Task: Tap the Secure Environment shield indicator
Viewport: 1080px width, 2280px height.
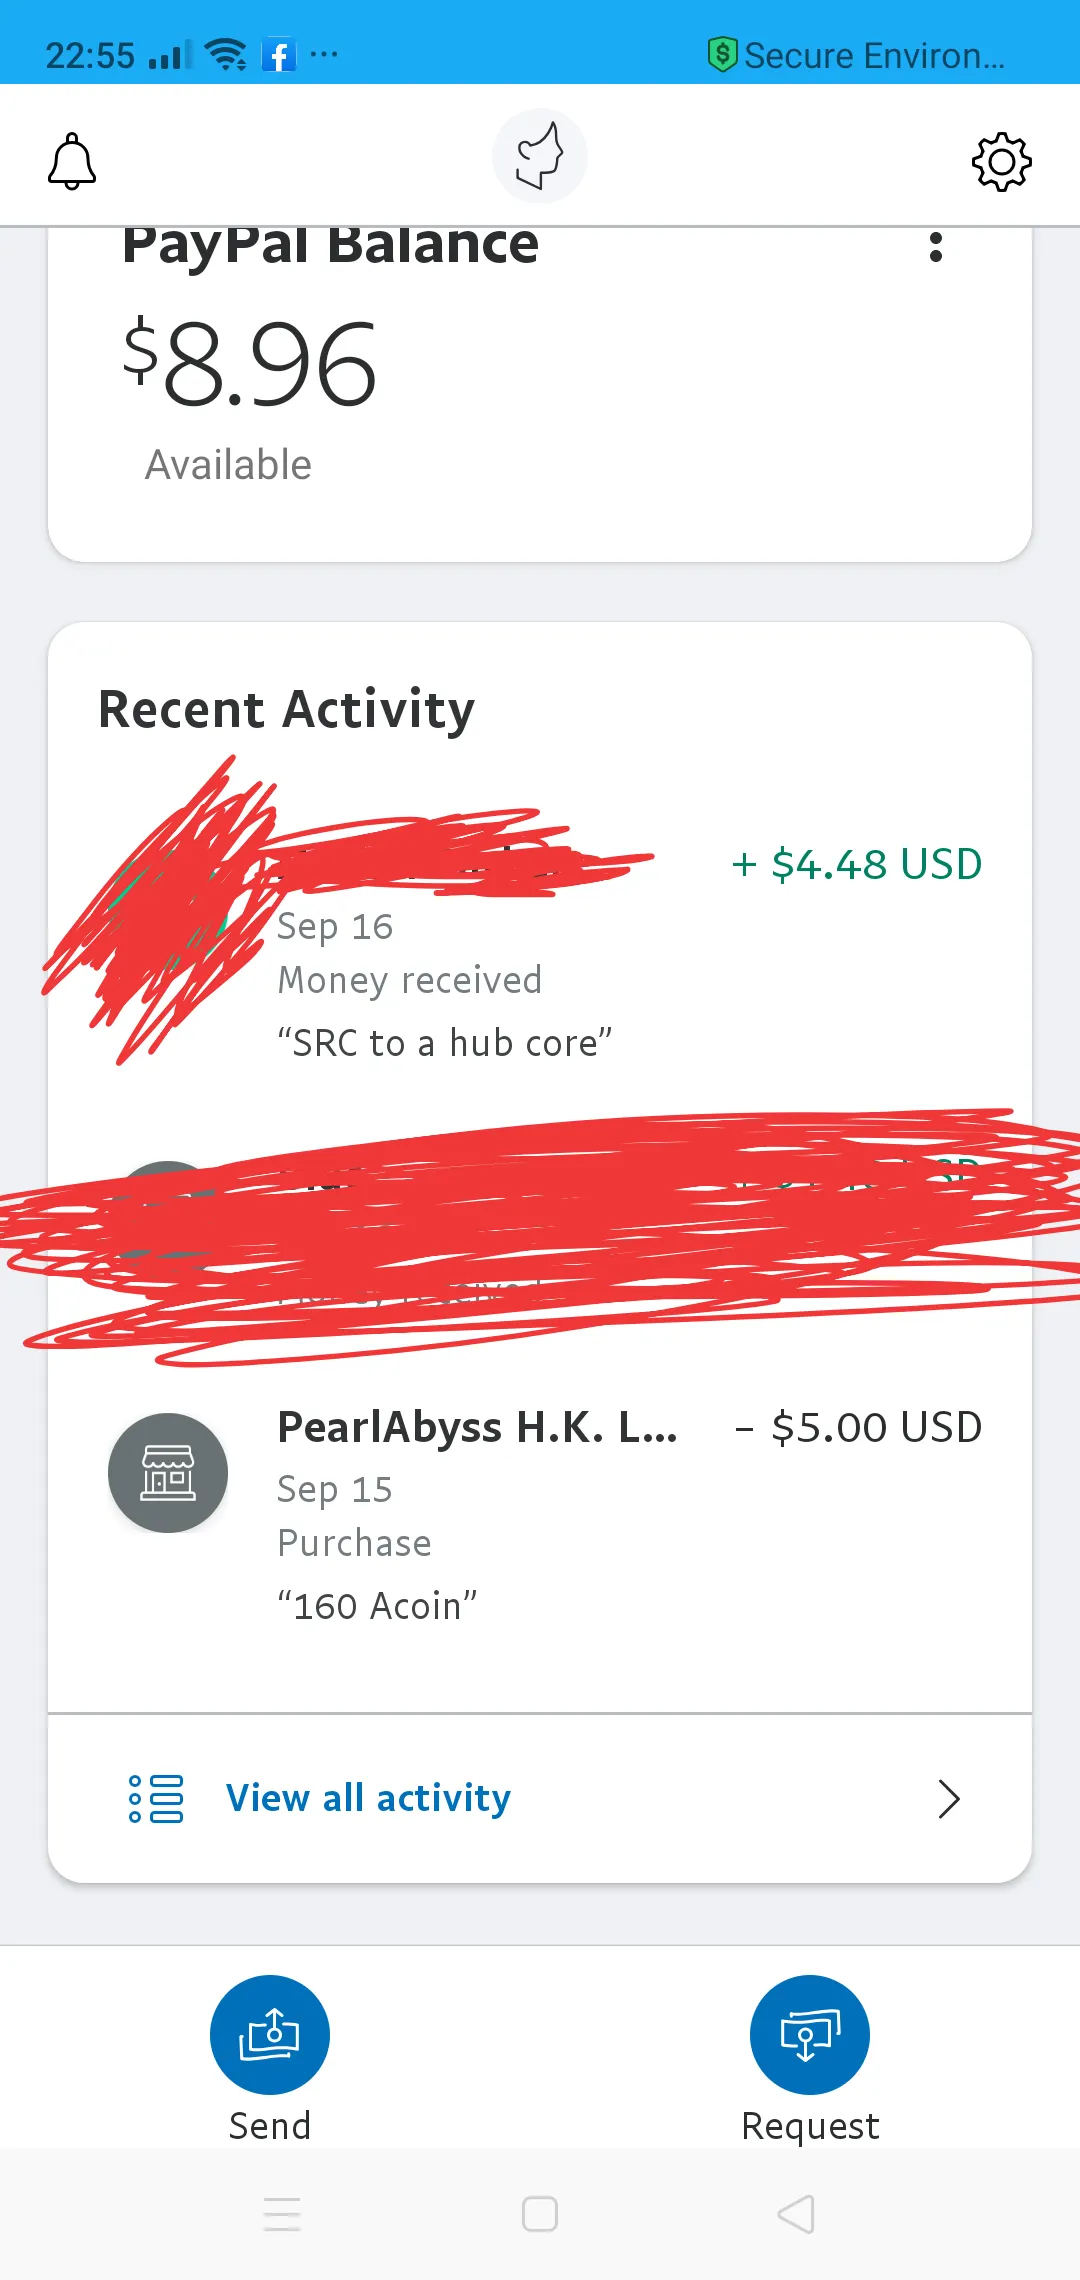Action: coord(722,54)
